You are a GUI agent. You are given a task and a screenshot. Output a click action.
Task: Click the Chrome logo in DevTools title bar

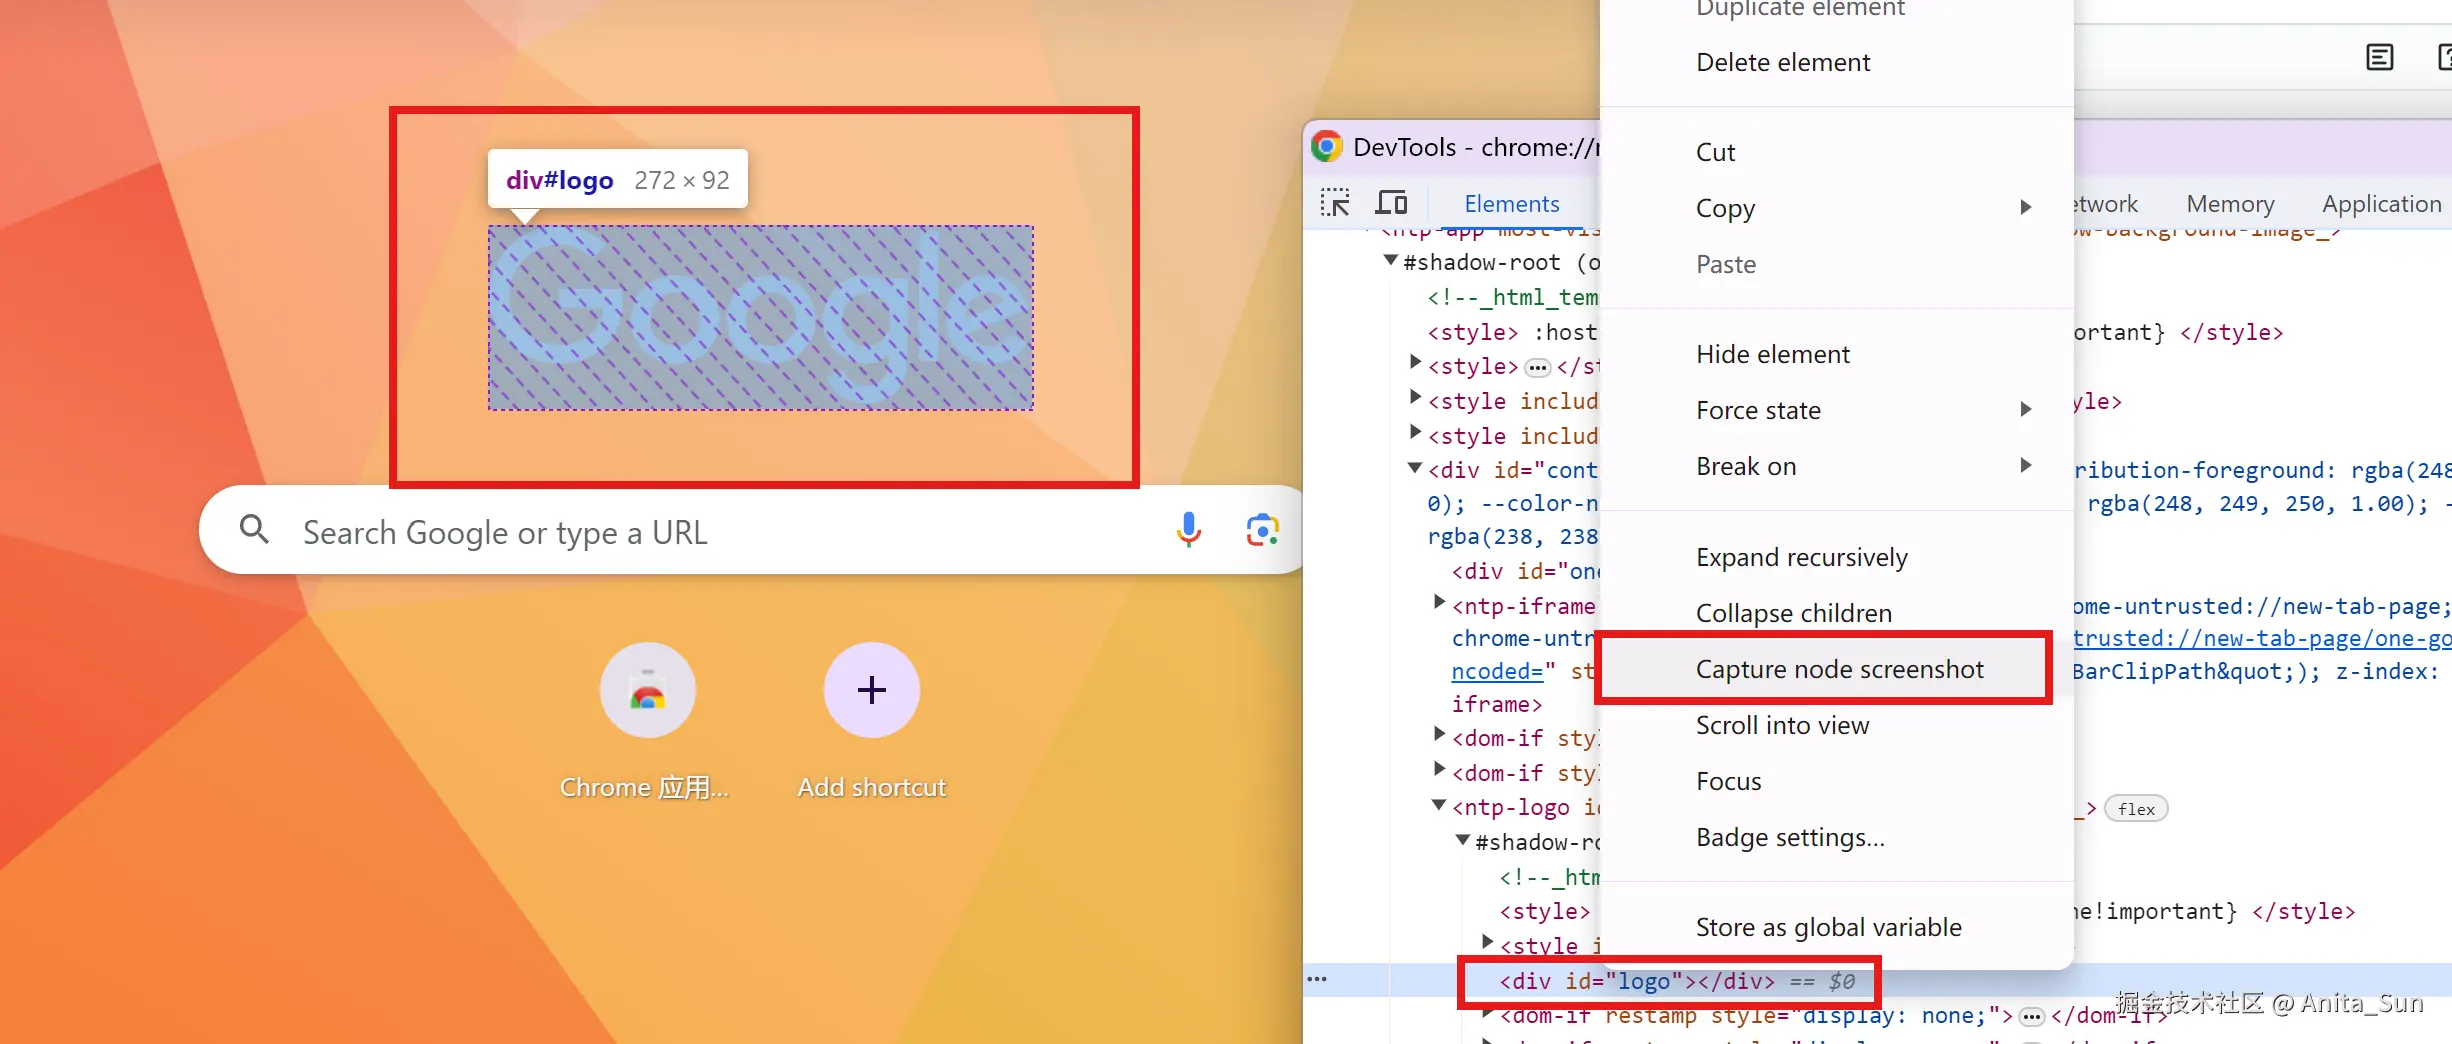1327,147
